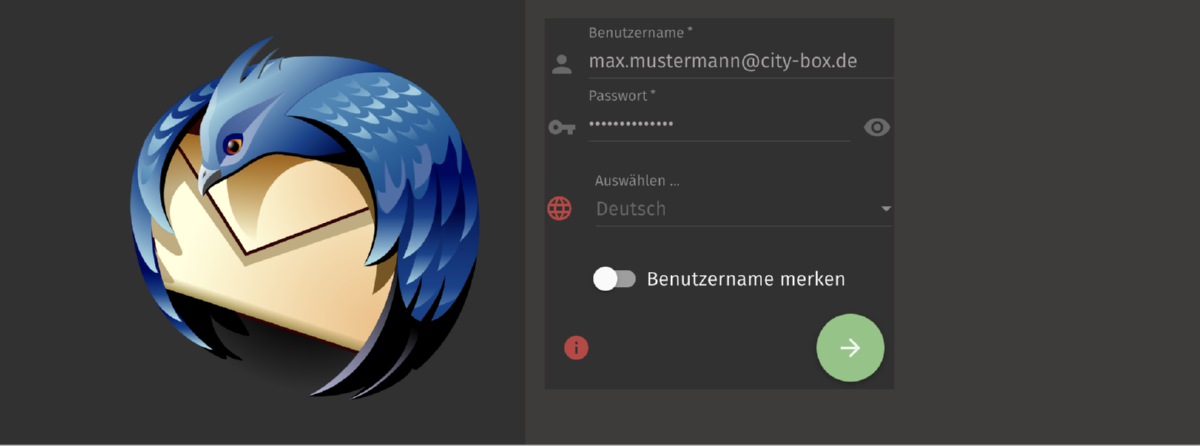Click the "Benutzername *" field label
Screen dimensions: 1200x446
click(641, 33)
